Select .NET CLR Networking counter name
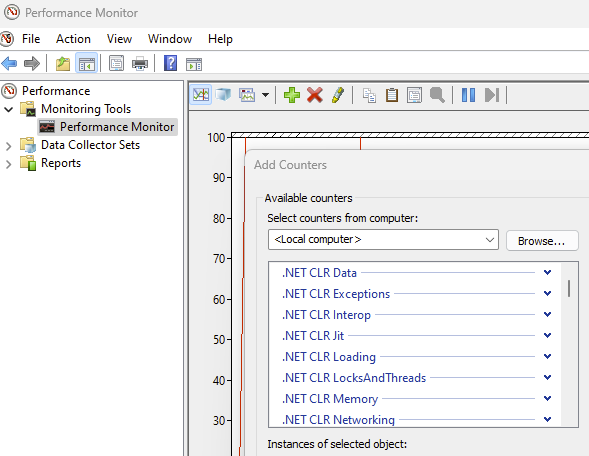Viewport: 589px width, 456px height. (338, 420)
